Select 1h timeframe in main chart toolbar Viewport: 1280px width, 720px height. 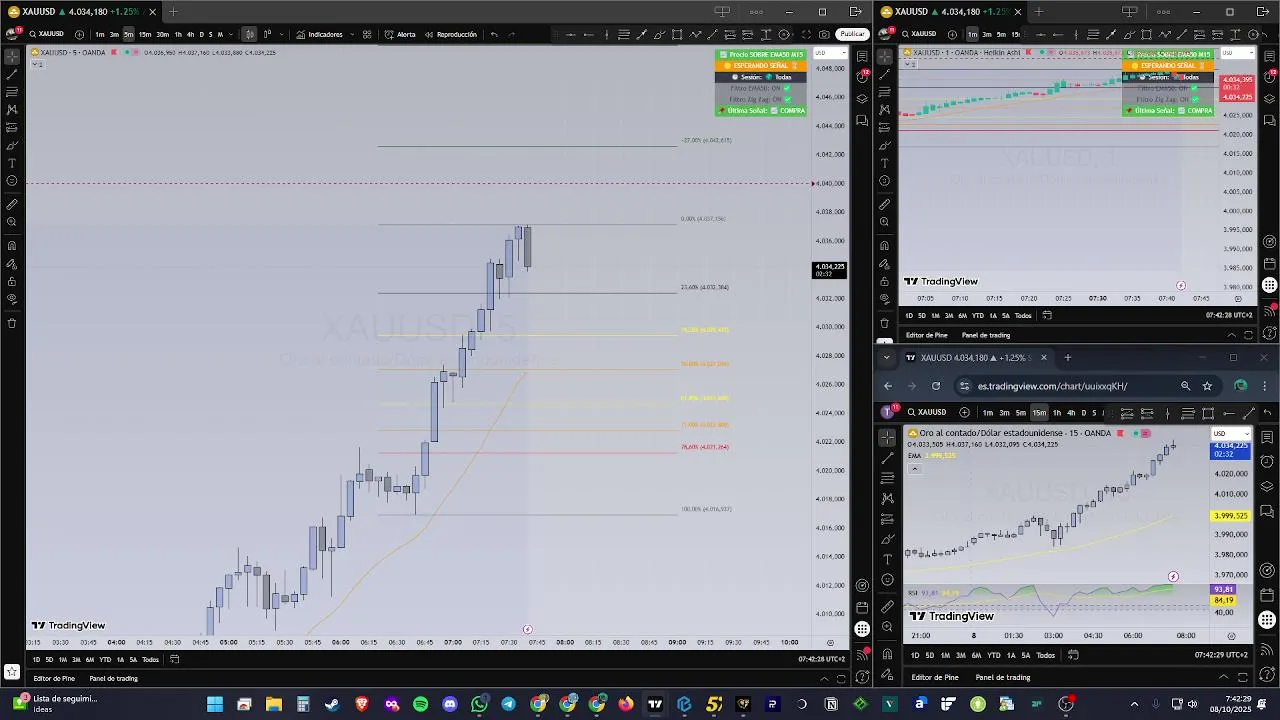tap(178, 34)
